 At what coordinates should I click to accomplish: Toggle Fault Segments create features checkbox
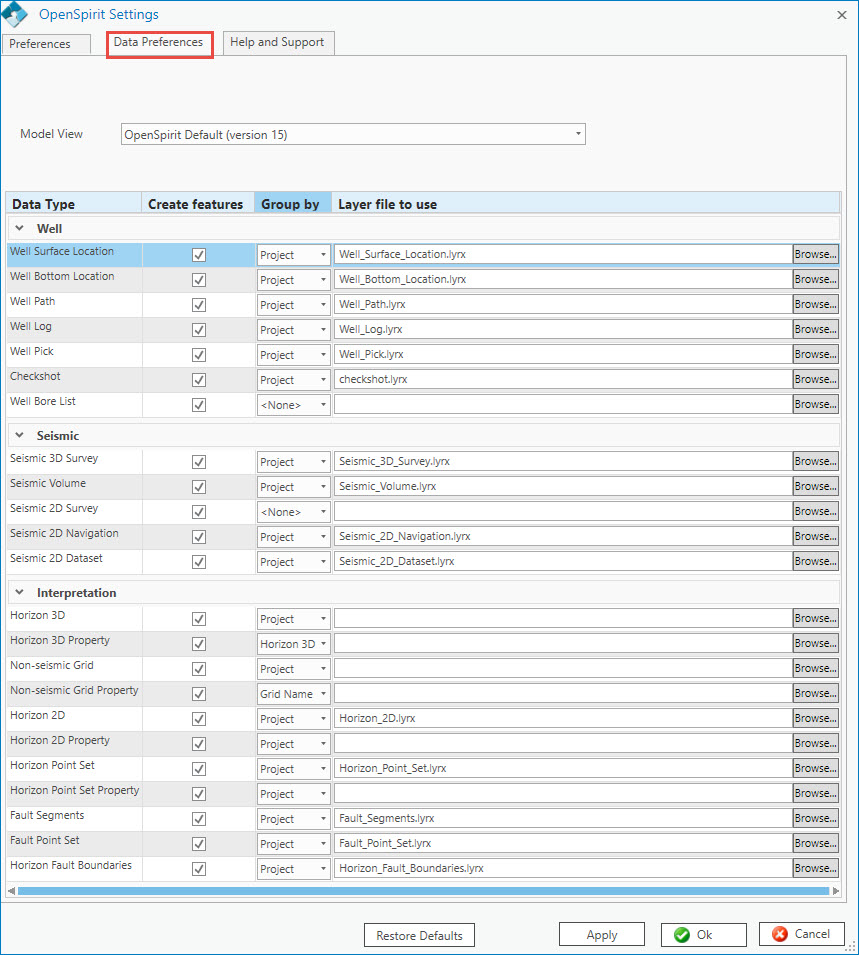click(x=199, y=819)
